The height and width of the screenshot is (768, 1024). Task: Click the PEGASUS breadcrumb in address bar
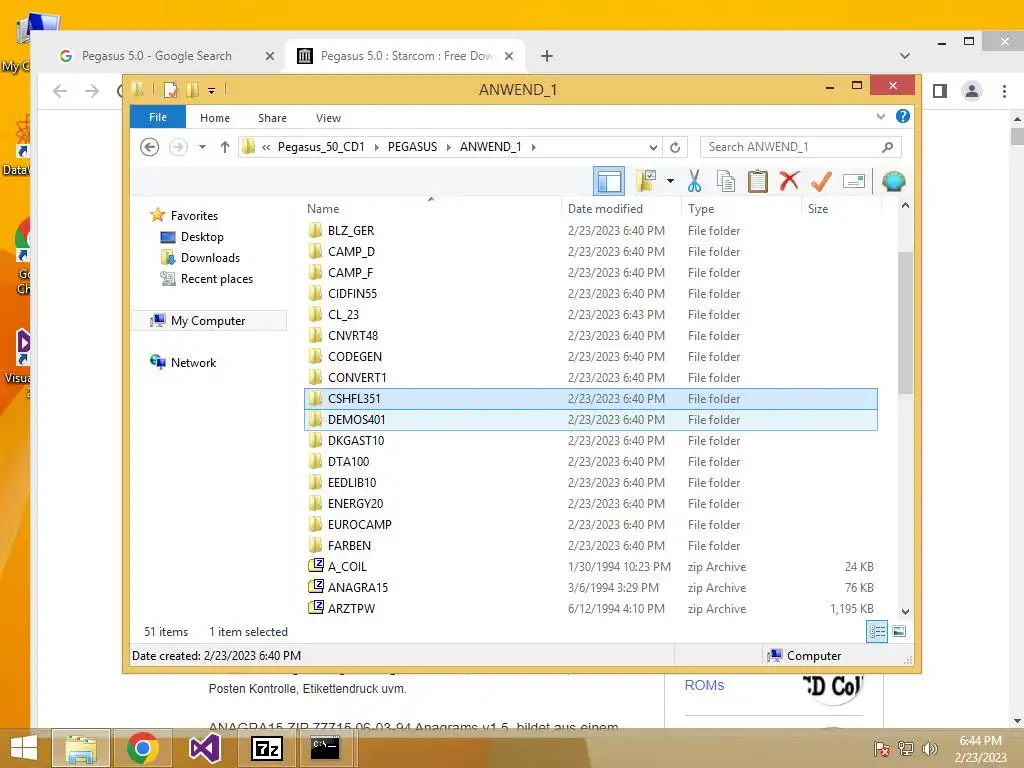[412, 147]
